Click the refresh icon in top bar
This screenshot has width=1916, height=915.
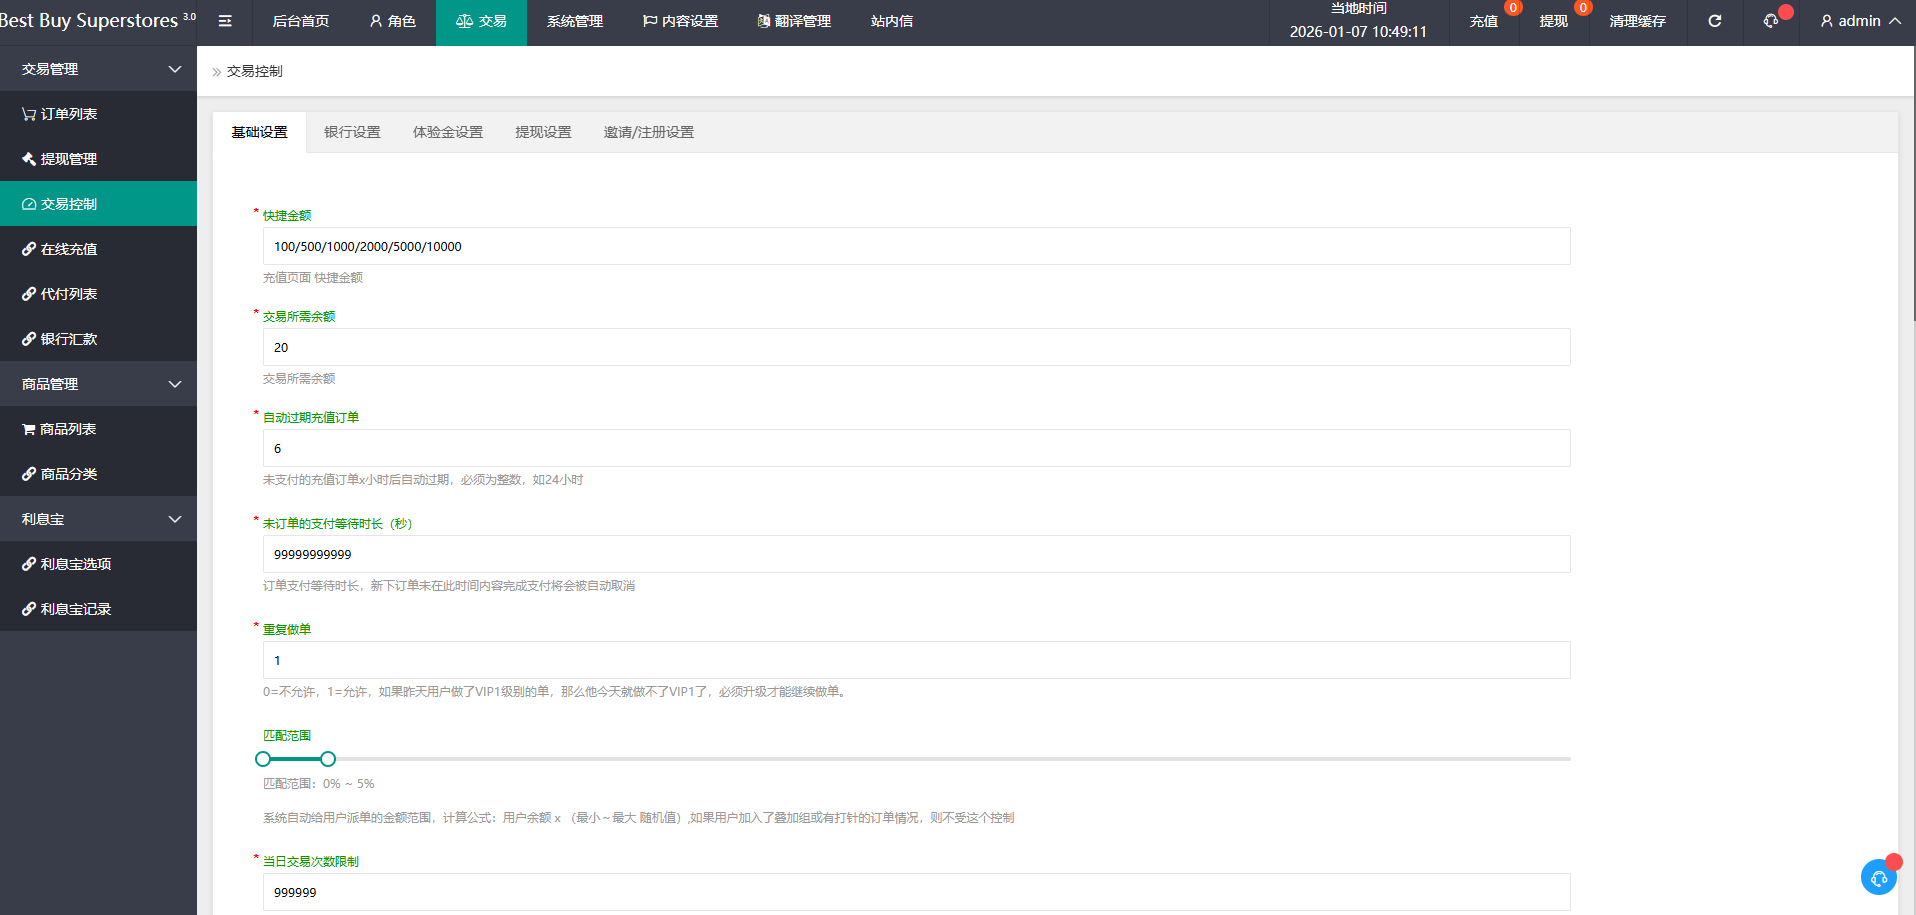[x=1714, y=21]
